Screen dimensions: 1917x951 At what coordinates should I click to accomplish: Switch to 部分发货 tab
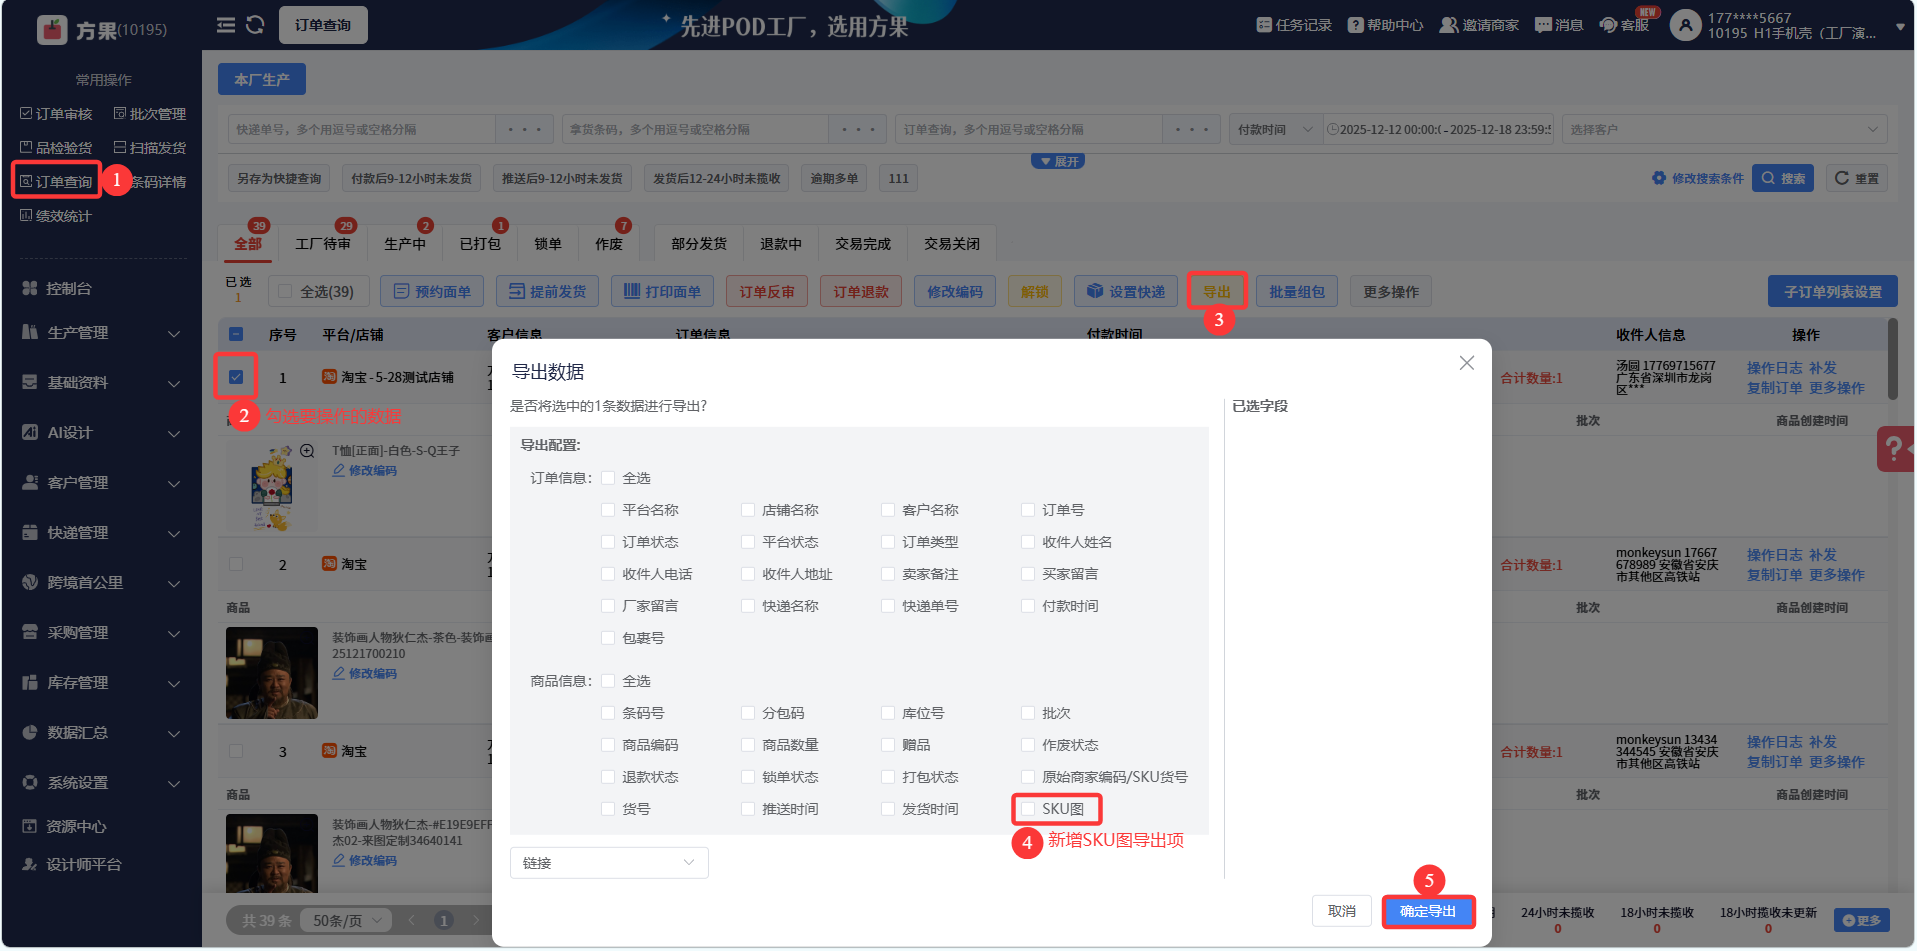(699, 244)
